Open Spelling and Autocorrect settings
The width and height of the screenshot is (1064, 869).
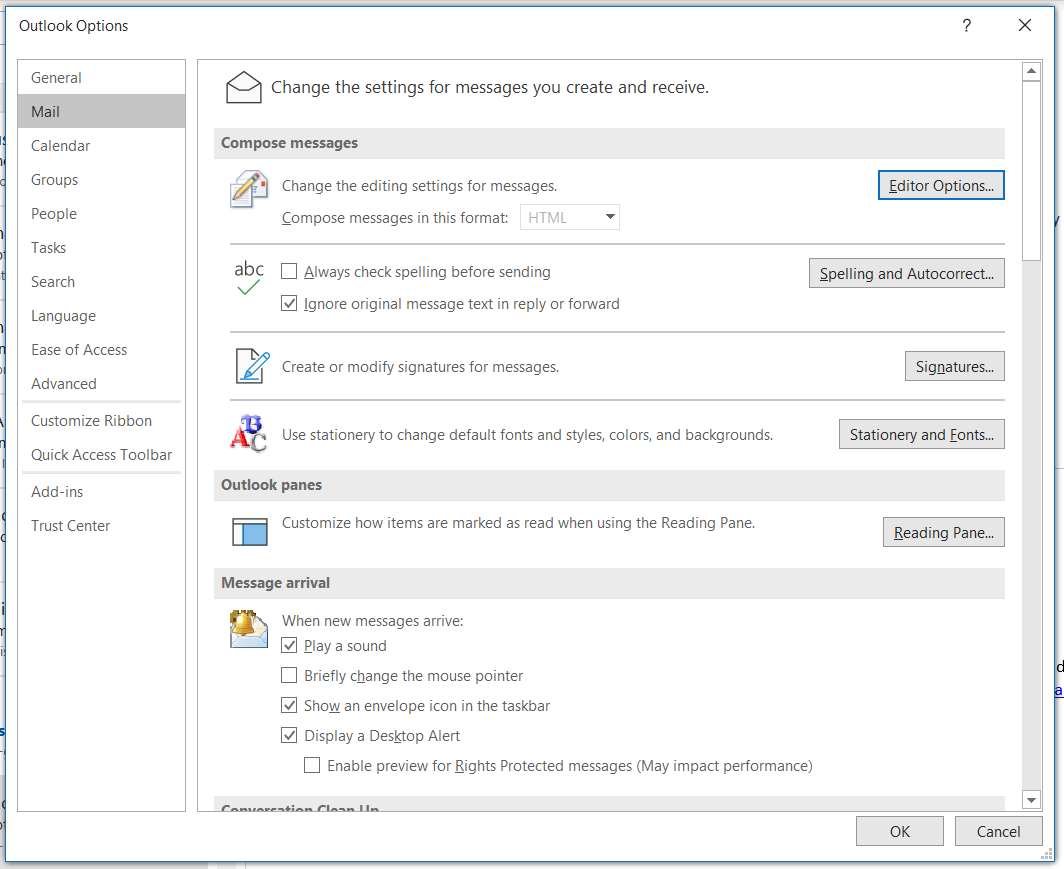point(907,273)
